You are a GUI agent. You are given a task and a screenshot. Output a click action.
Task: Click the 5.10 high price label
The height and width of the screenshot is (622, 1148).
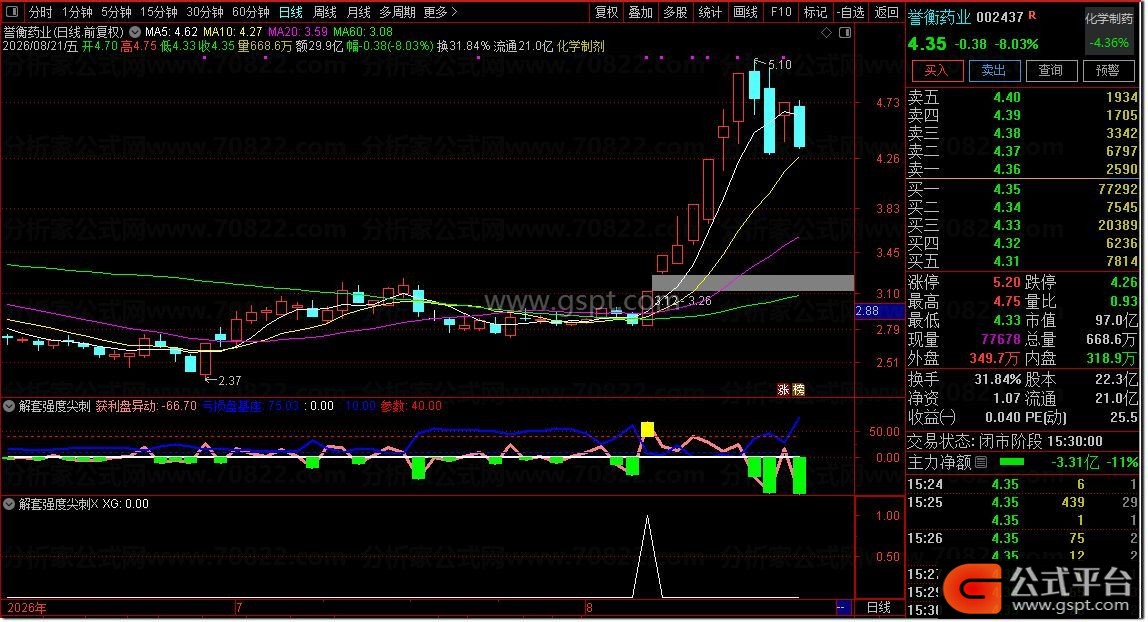(x=780, y=64)
